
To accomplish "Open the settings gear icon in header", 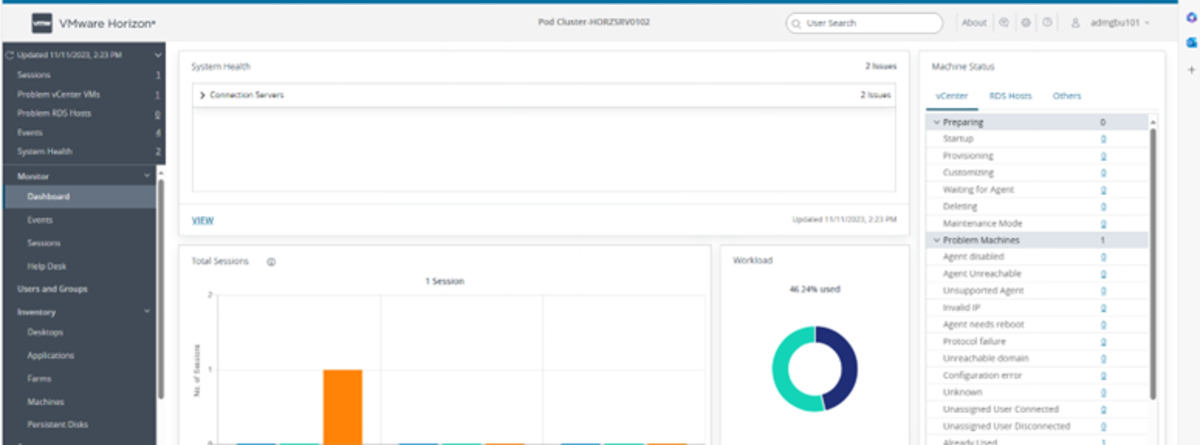I will 1026,23.
